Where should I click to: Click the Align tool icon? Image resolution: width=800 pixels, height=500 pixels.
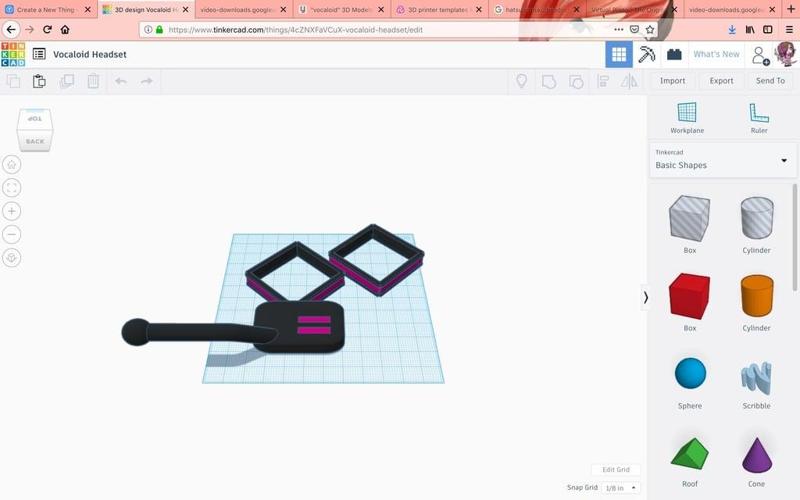coord(603,81)
